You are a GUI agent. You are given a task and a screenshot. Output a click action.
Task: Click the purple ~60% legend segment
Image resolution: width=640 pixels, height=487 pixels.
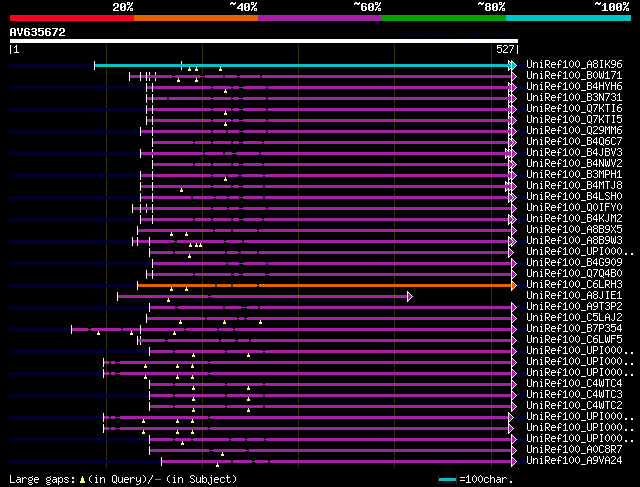[x=320, y=18]
